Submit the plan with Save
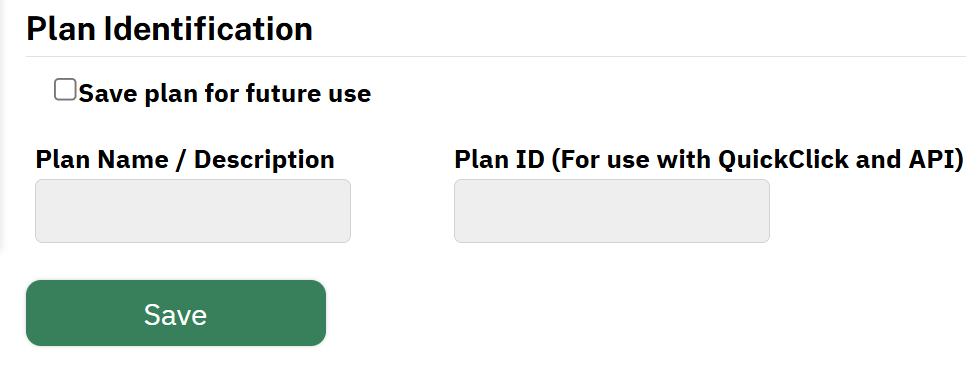 (176, 313)
